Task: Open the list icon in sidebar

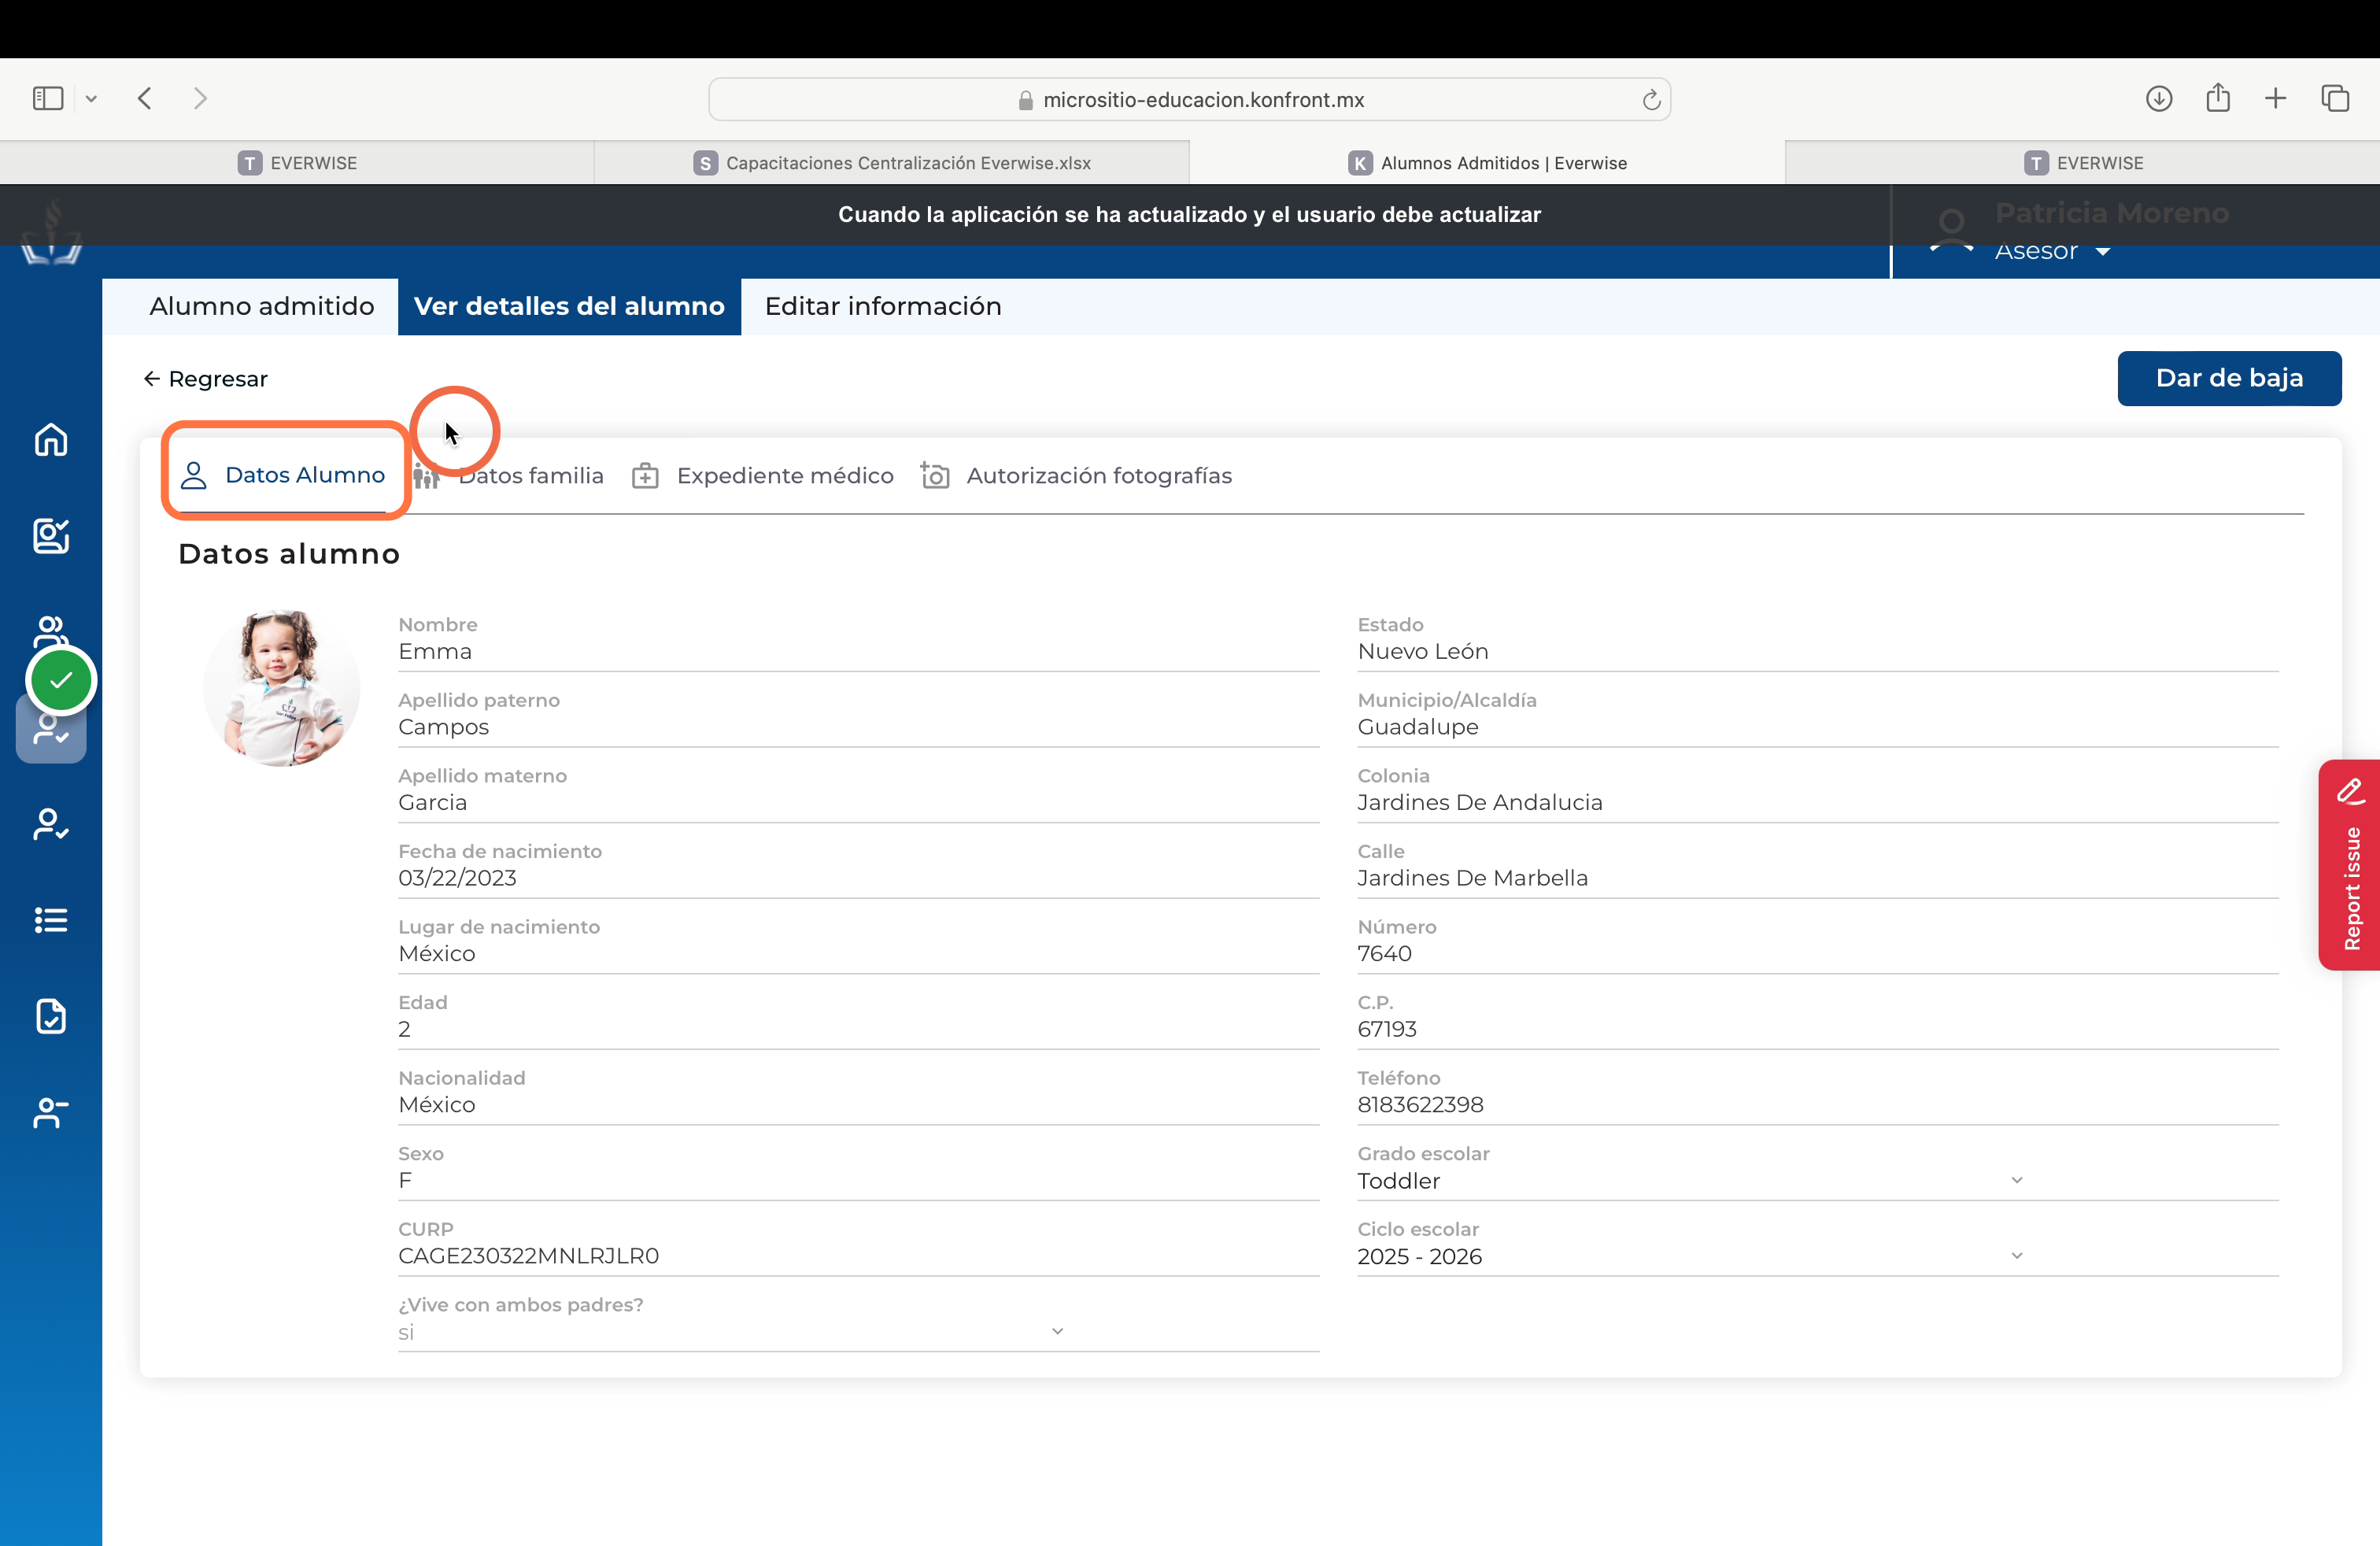Action: click(x=51, y=920)
